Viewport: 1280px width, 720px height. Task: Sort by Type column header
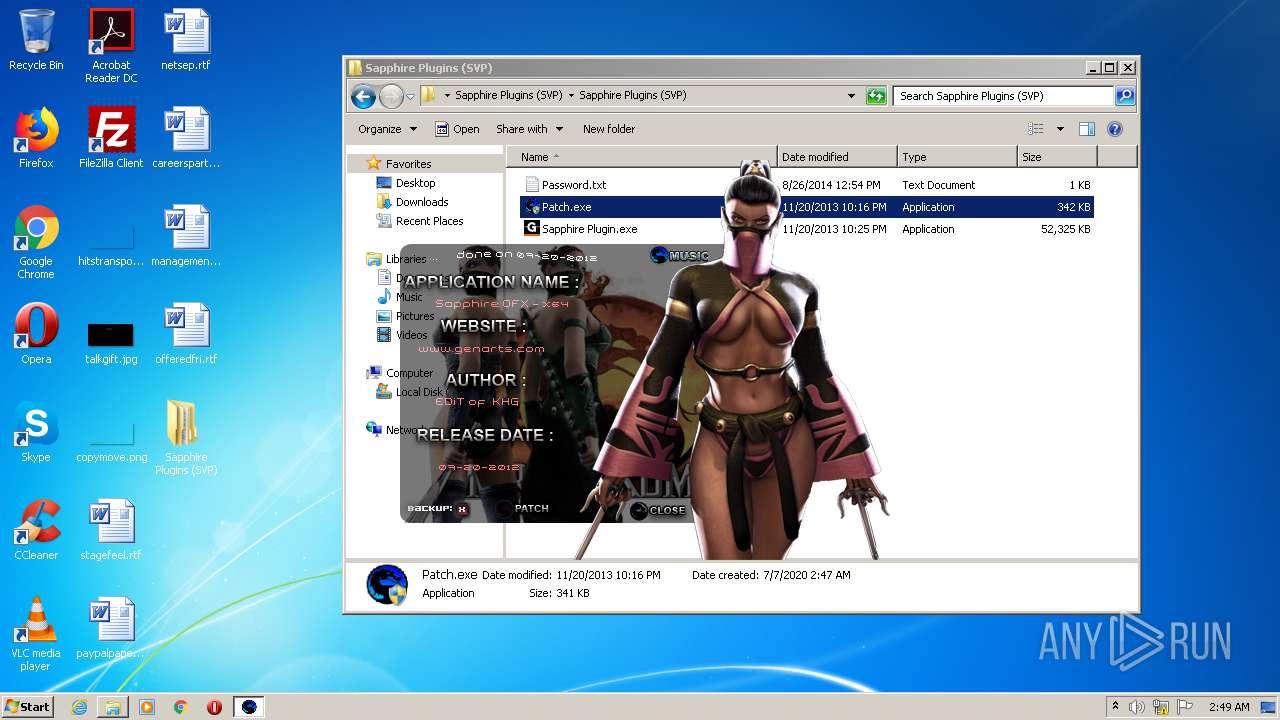[956, 157]
